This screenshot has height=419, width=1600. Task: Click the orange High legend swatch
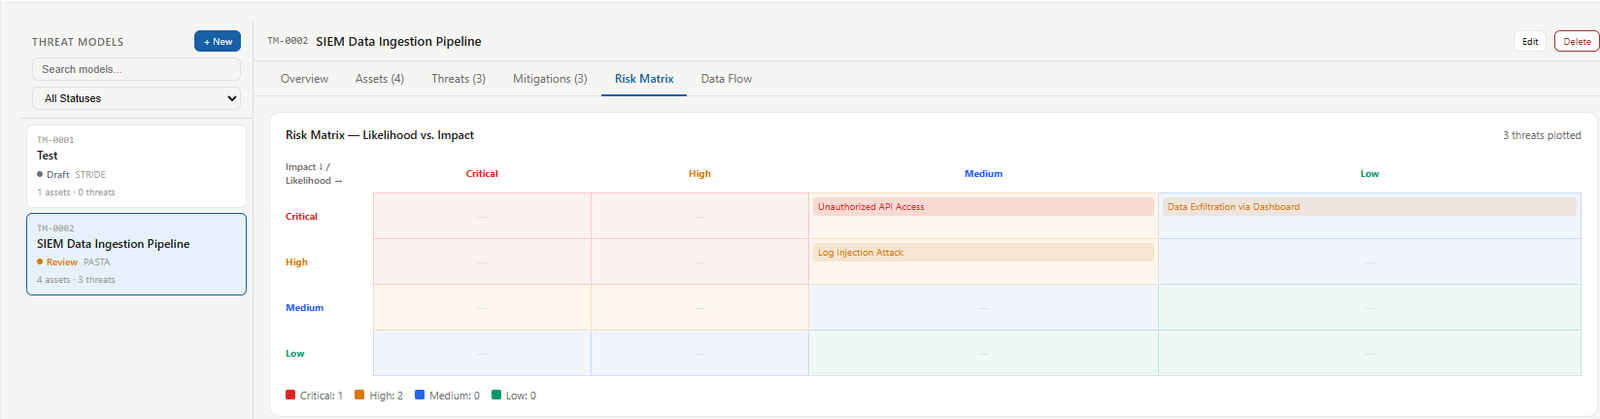point(360,395)
